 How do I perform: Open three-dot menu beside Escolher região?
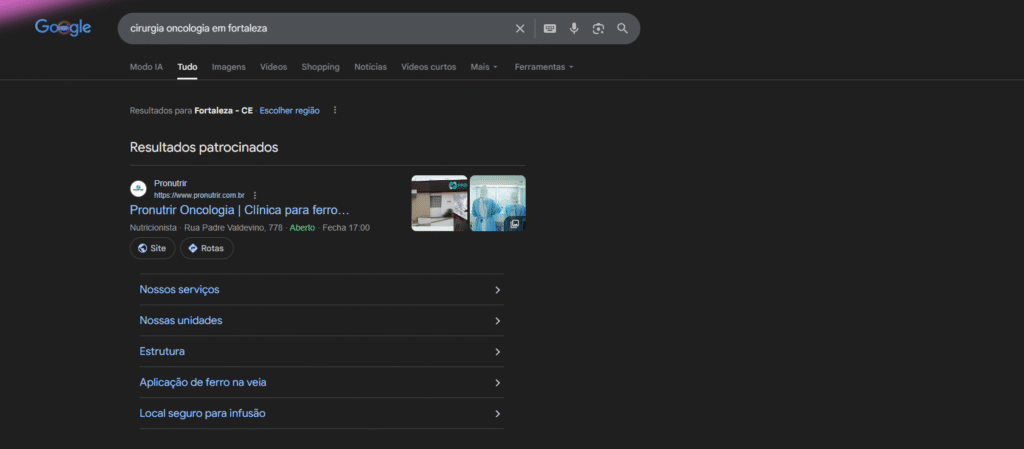click(335, 110)
